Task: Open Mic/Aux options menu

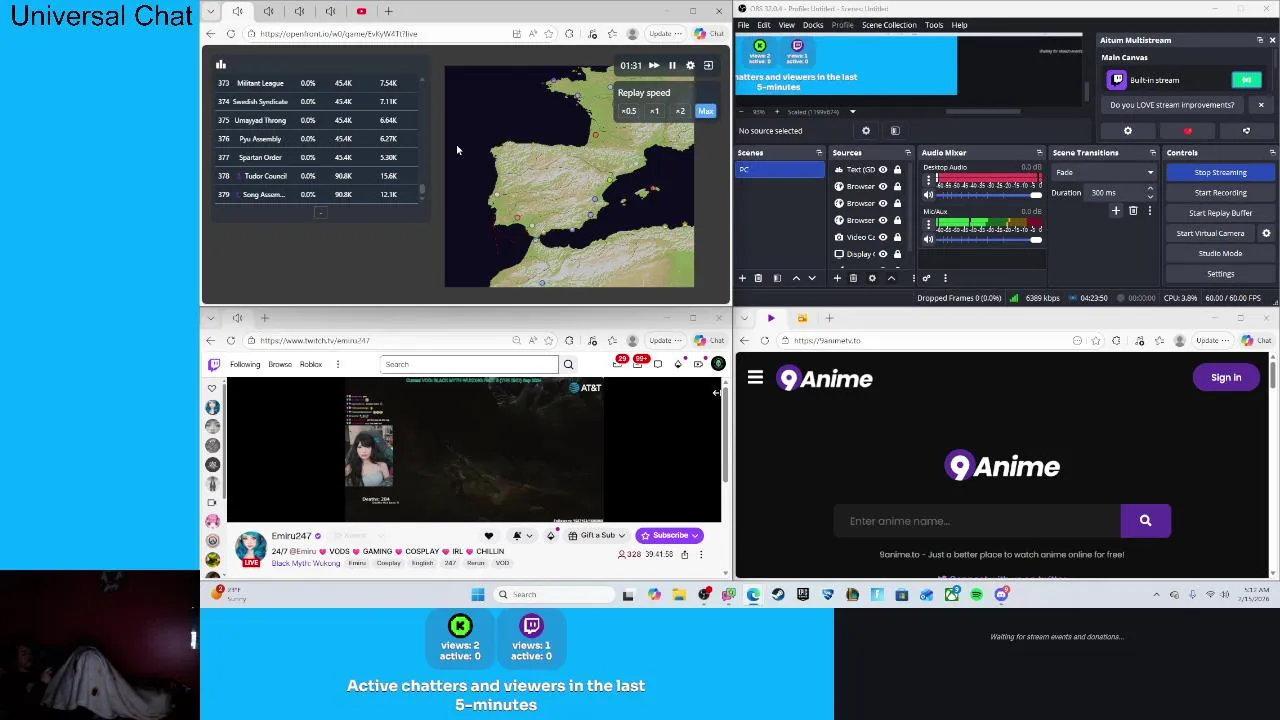Action: click(x=928, y=225)
